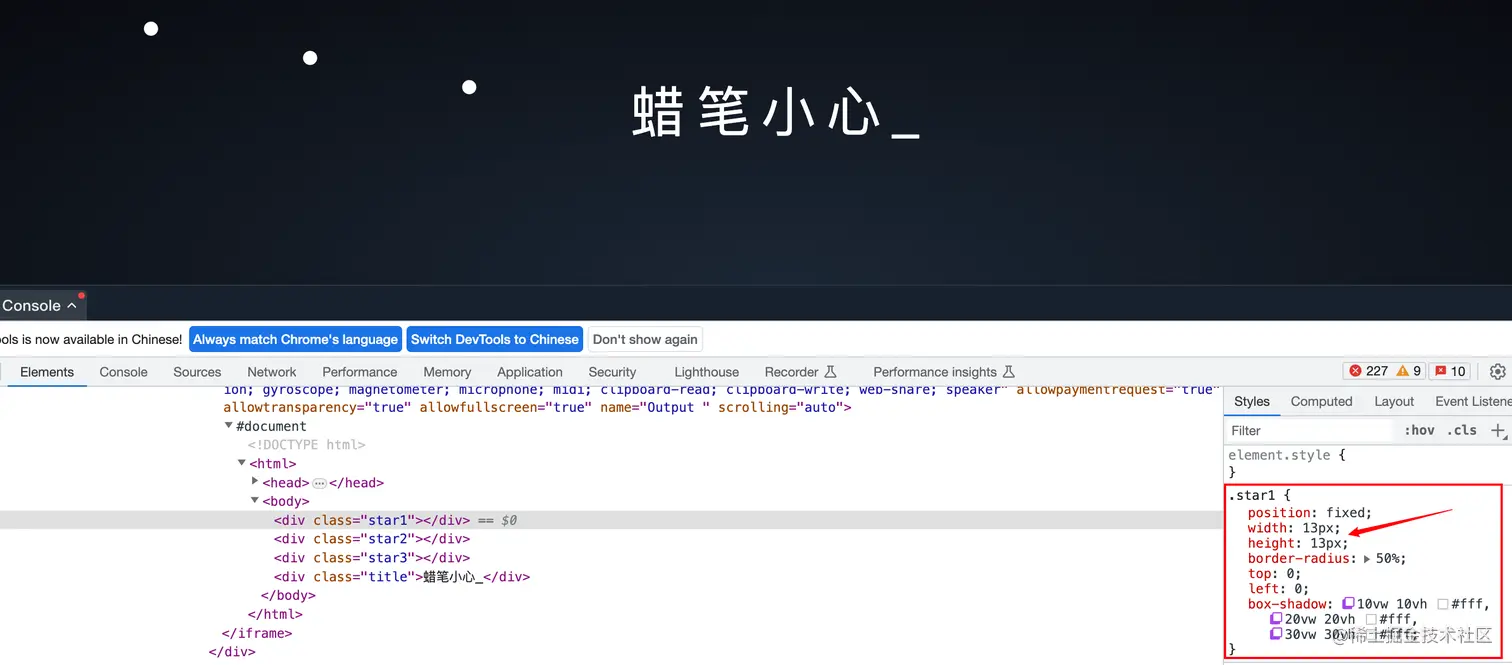Switch to Layout sidebar tab
Image resolution: width=1512 pixels, height=665 pixels.
click(x=1394, y=401)
